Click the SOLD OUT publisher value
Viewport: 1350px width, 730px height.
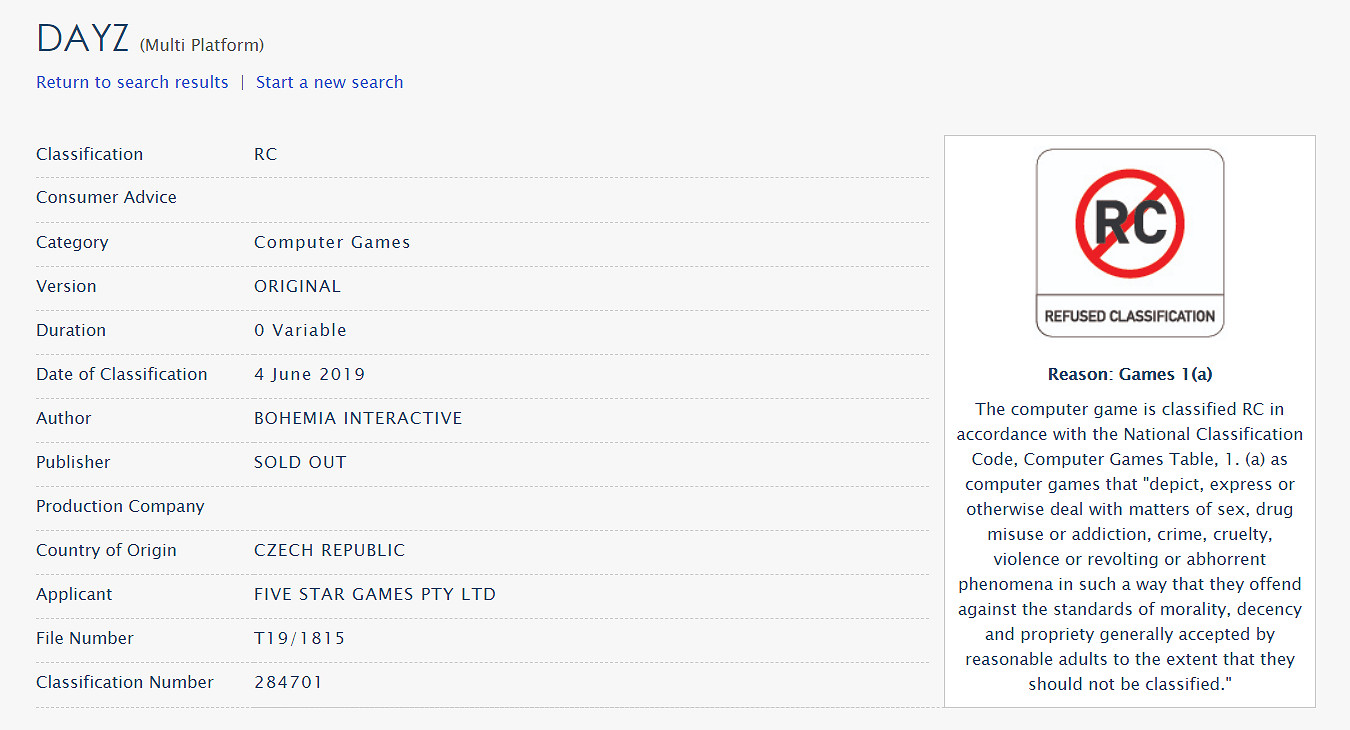point(300,462)
